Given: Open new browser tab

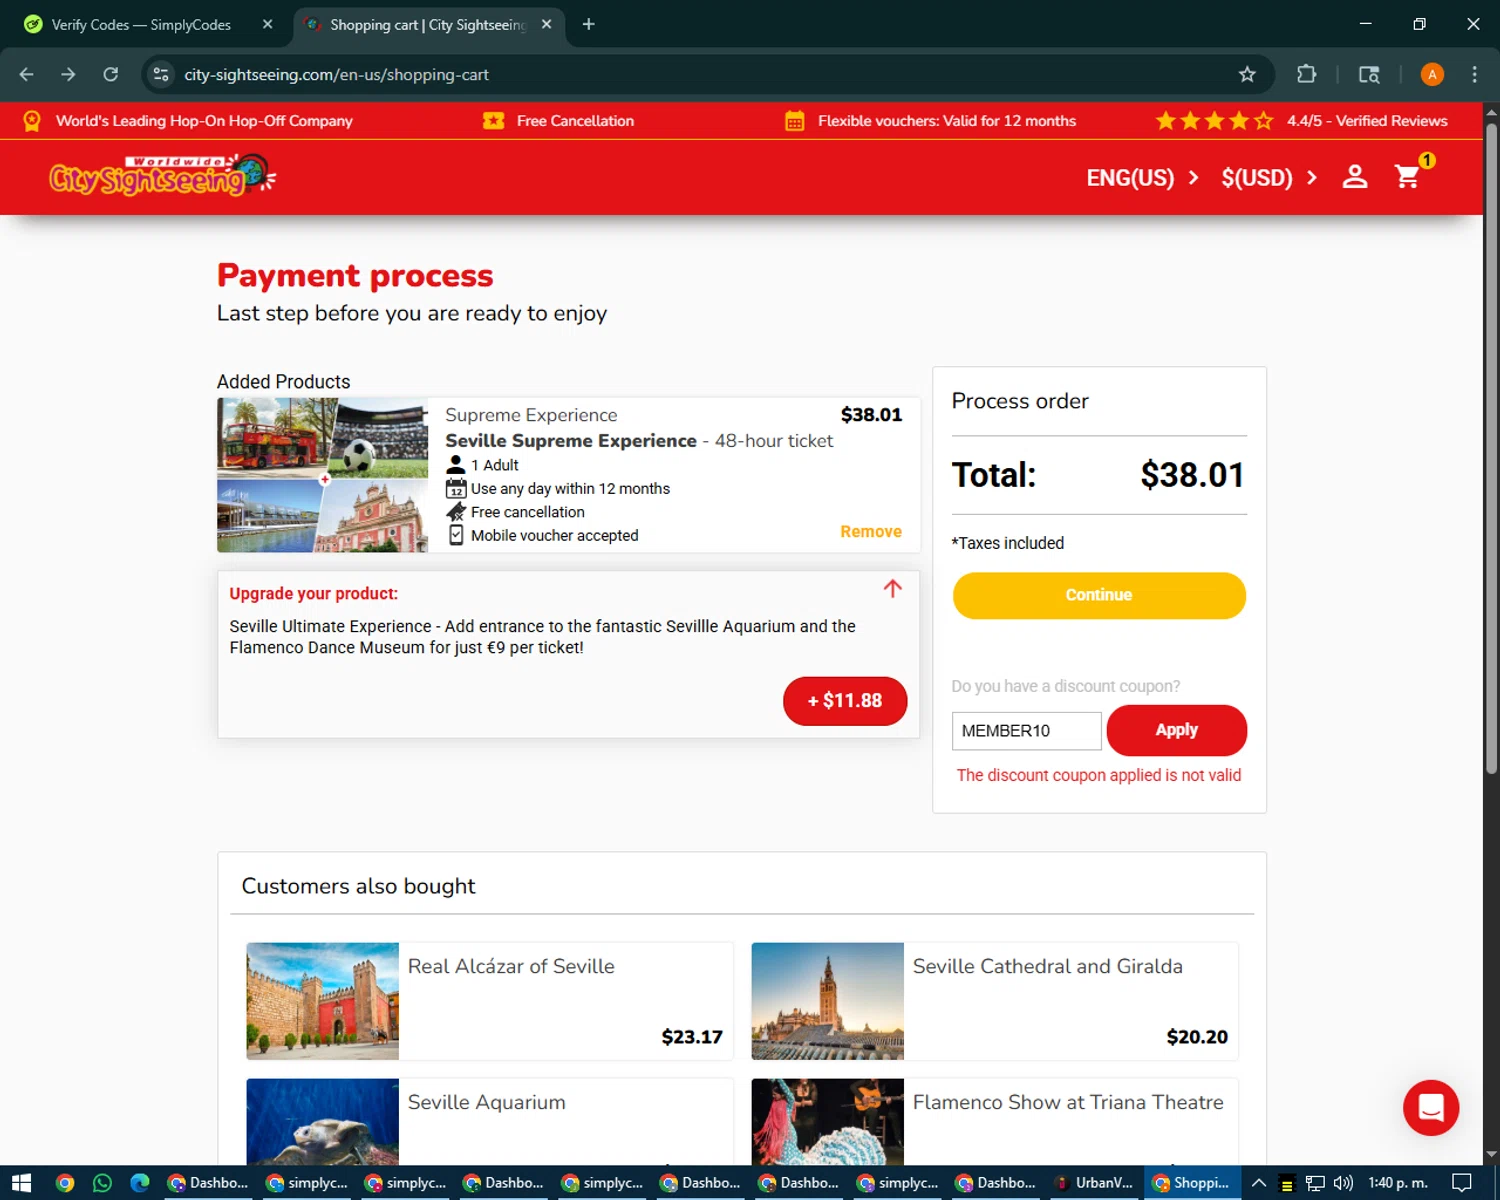Looking at the screenshot, I should [x=588, y=24].
